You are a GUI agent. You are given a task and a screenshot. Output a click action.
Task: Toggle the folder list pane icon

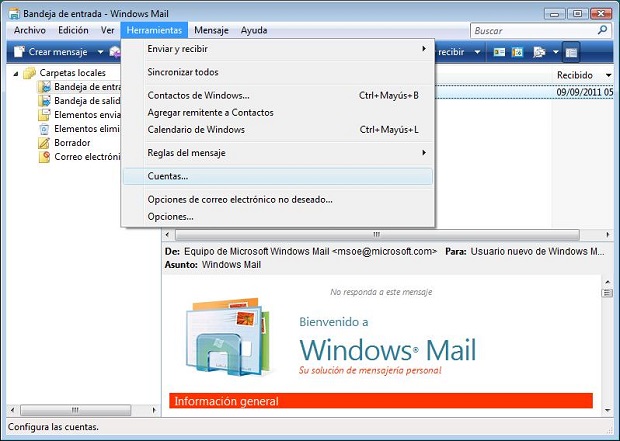pyautogui.click(x=571, y=52)
